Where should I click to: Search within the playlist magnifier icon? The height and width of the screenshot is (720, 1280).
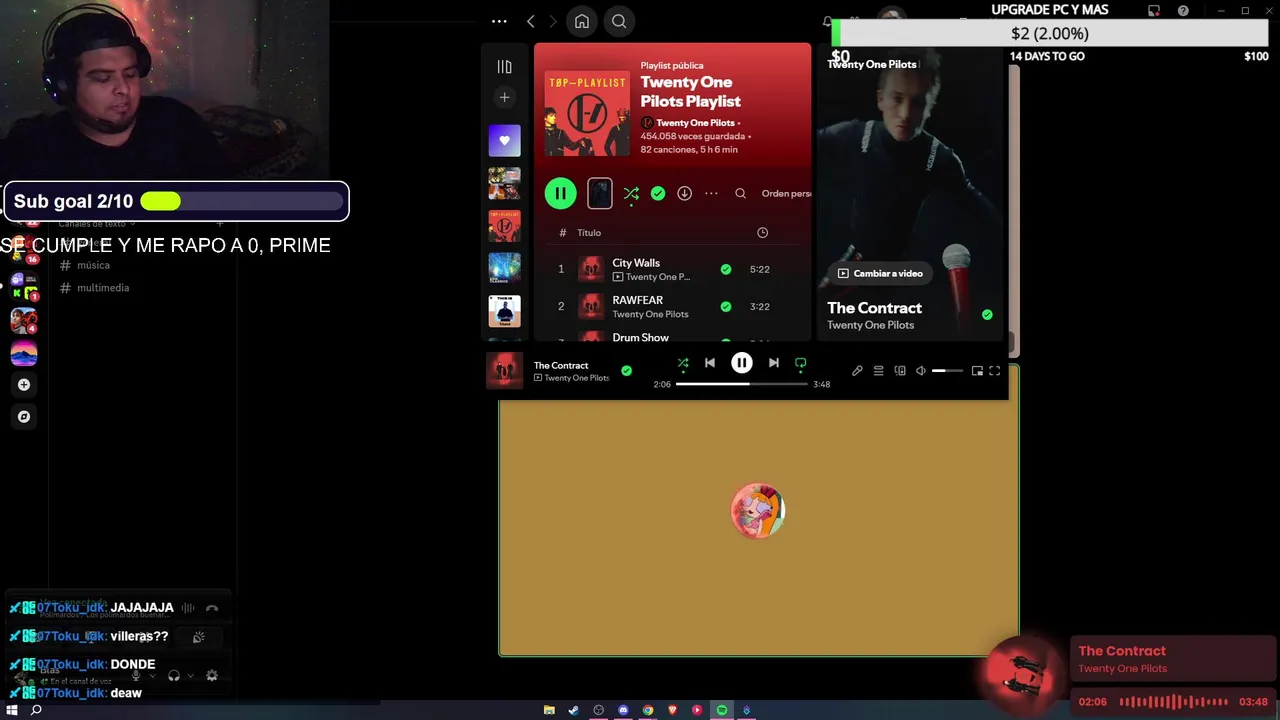coord(740,193)
